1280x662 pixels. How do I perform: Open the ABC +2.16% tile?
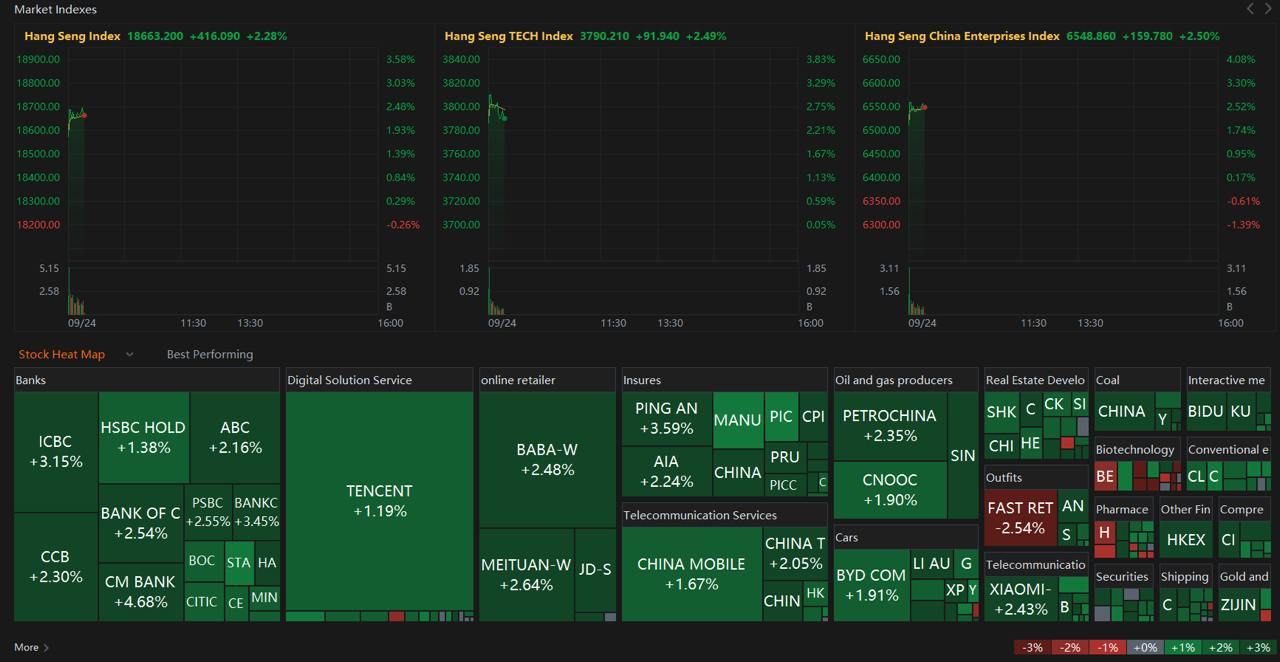point(235,437)
